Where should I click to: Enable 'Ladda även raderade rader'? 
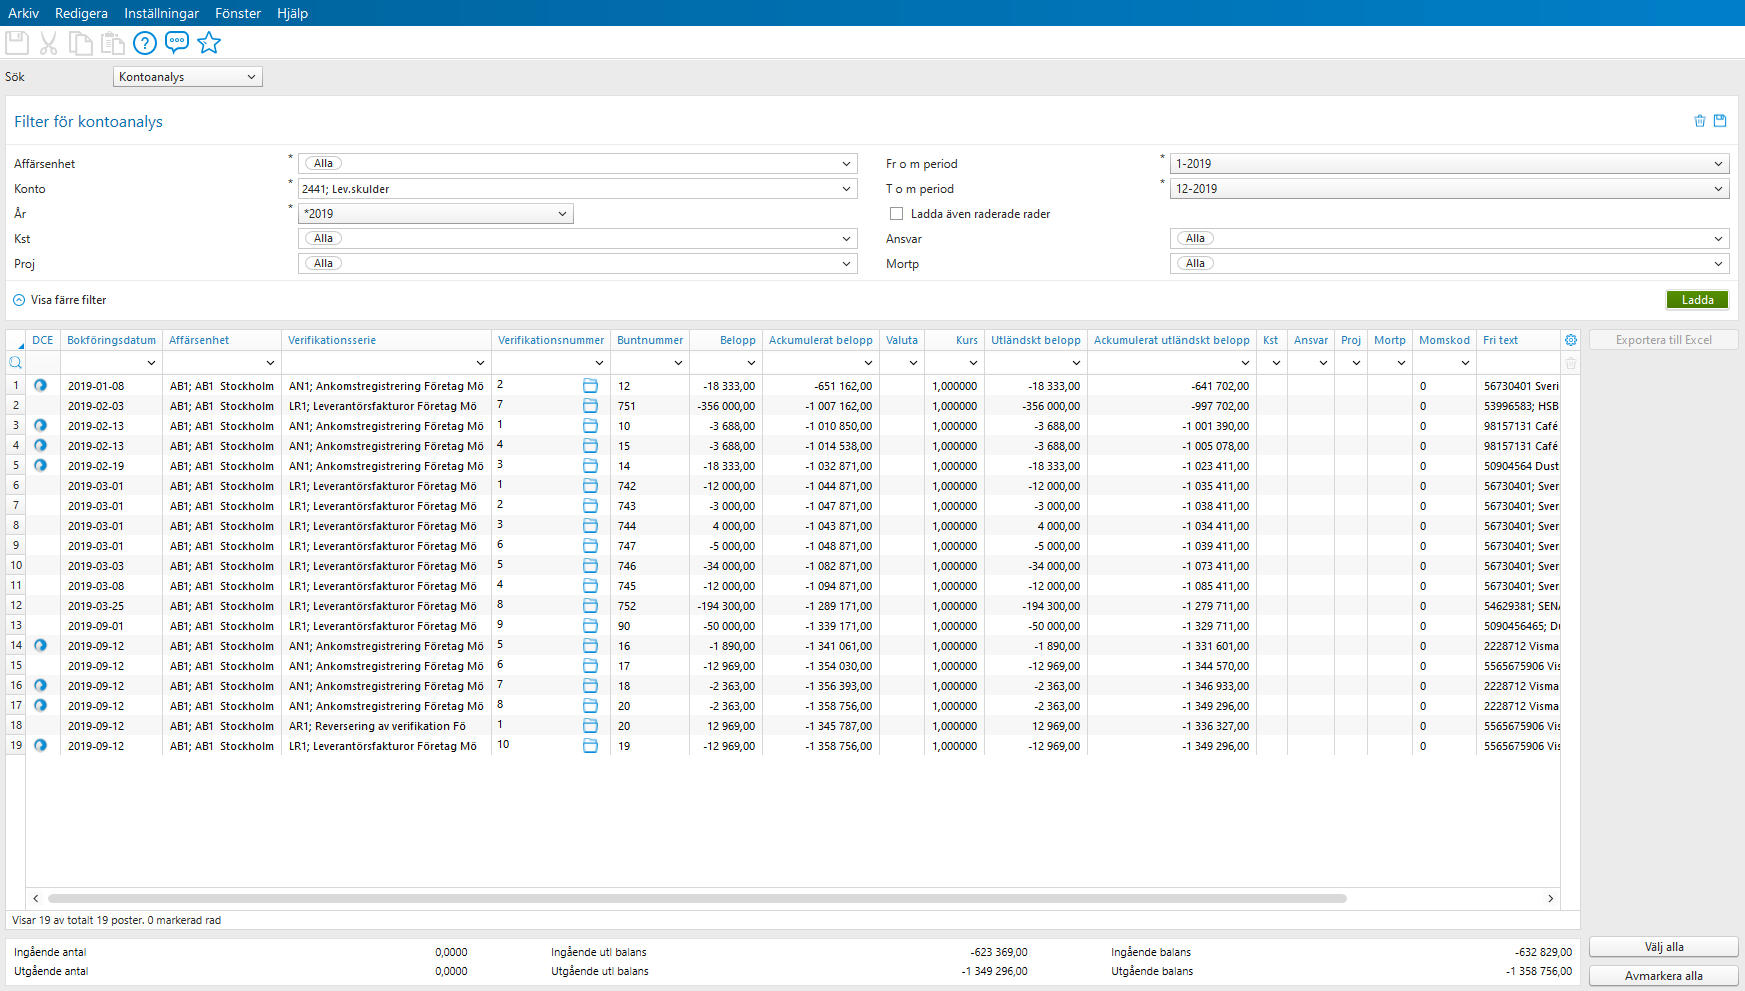tap(896, 213)
